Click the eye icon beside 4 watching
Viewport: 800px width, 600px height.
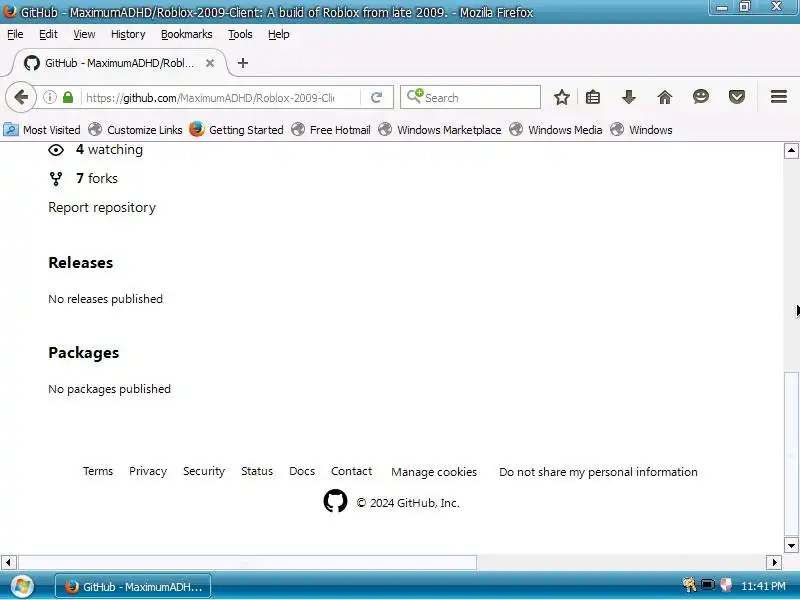click(56, 150)
